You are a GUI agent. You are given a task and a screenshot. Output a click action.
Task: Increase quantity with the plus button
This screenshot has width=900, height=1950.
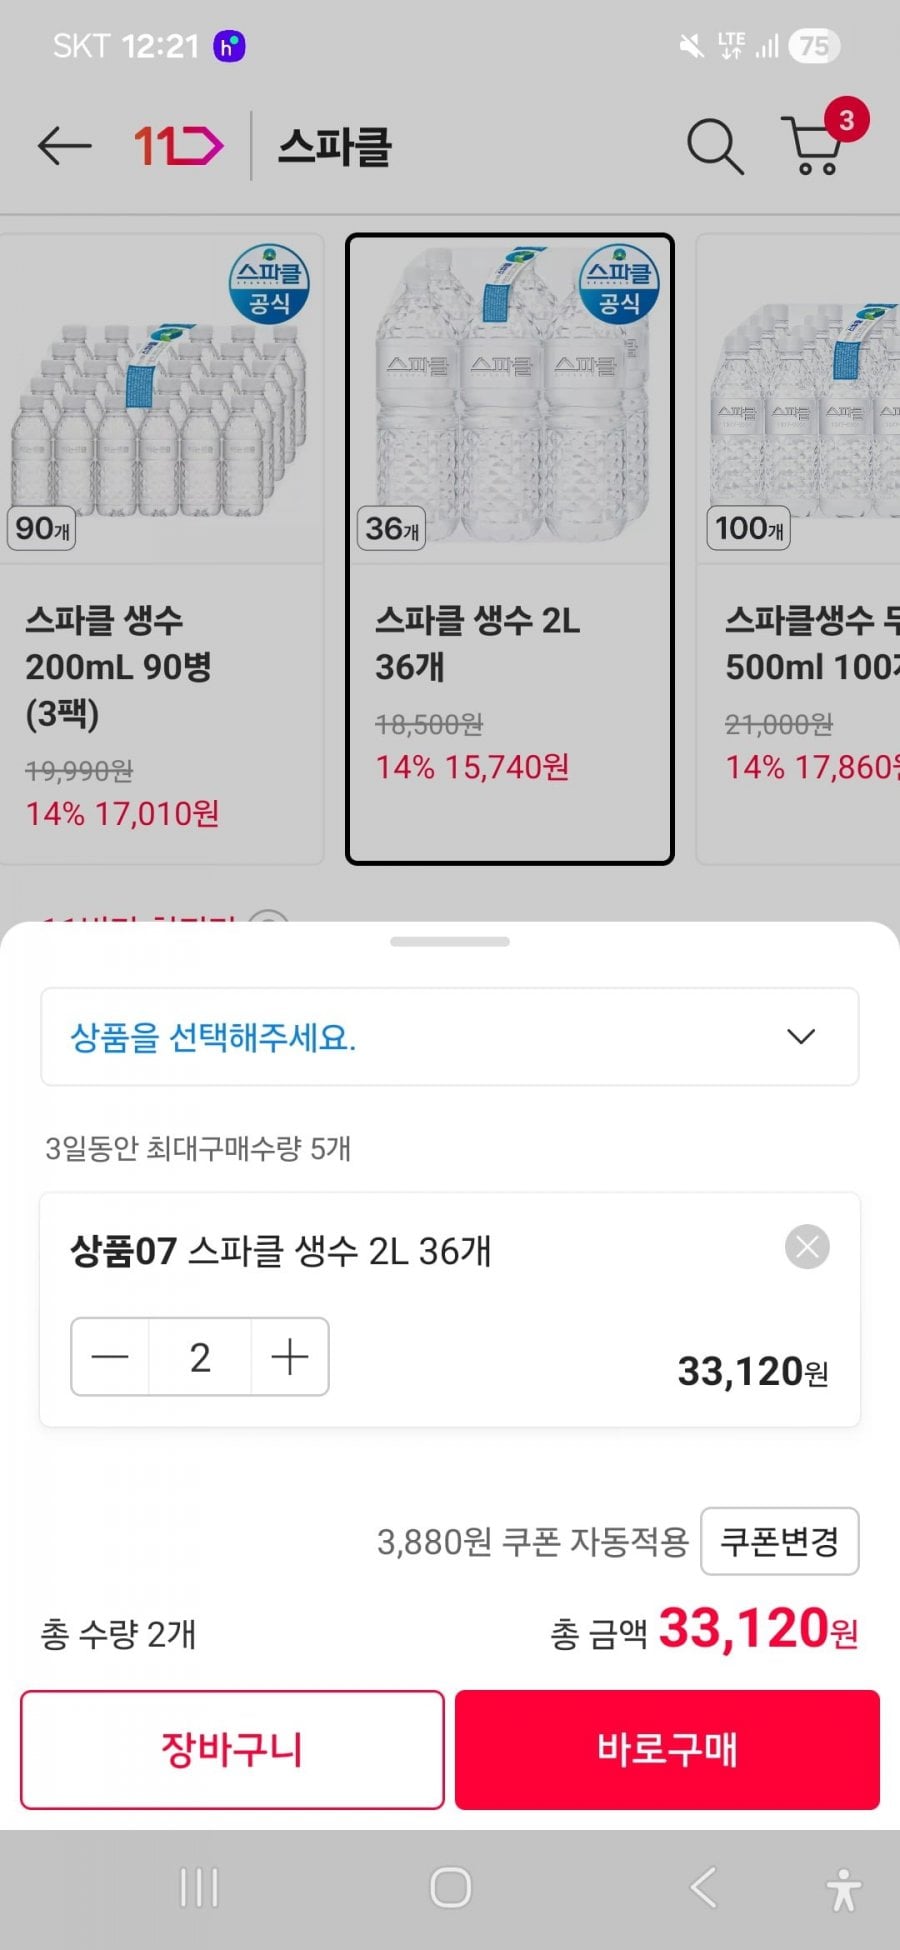[290, 1357]
